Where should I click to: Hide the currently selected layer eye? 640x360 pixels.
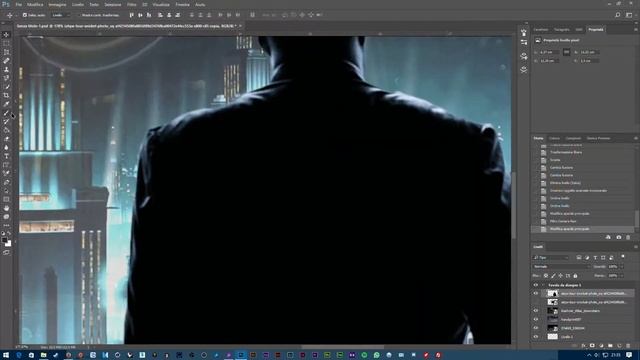(536, 293)
